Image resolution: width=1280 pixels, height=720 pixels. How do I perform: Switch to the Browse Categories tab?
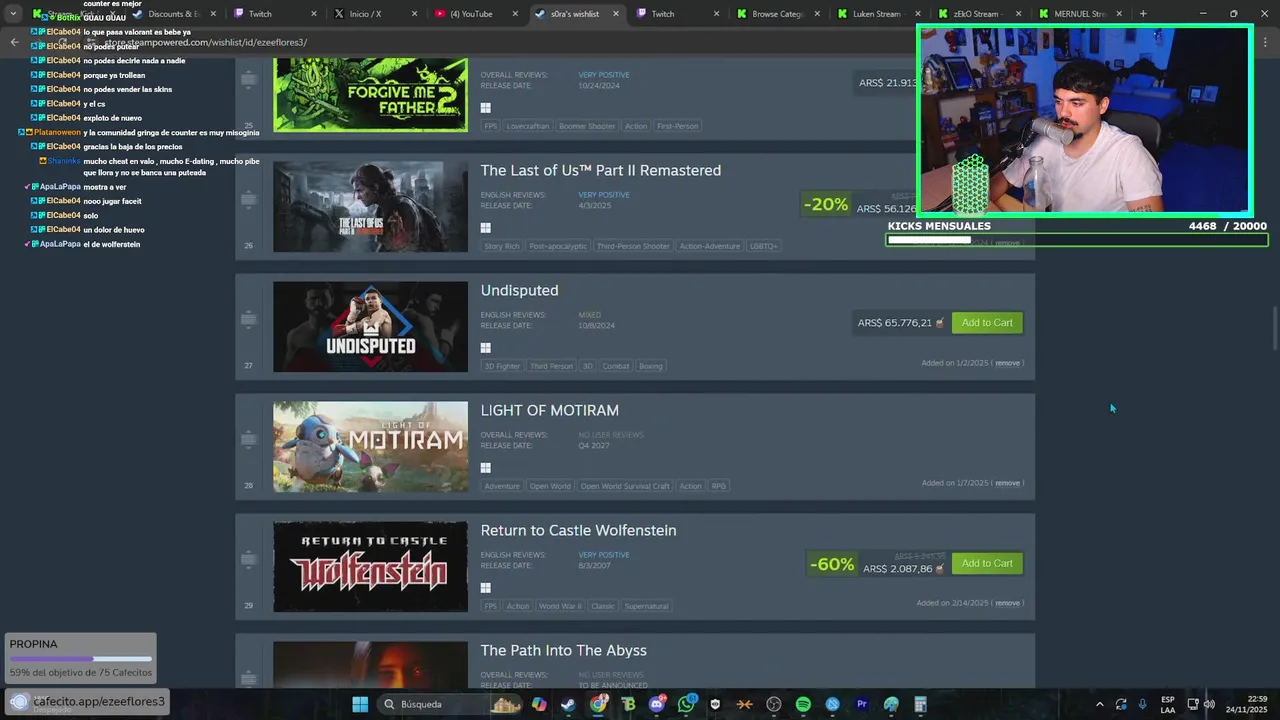[777, 14]
